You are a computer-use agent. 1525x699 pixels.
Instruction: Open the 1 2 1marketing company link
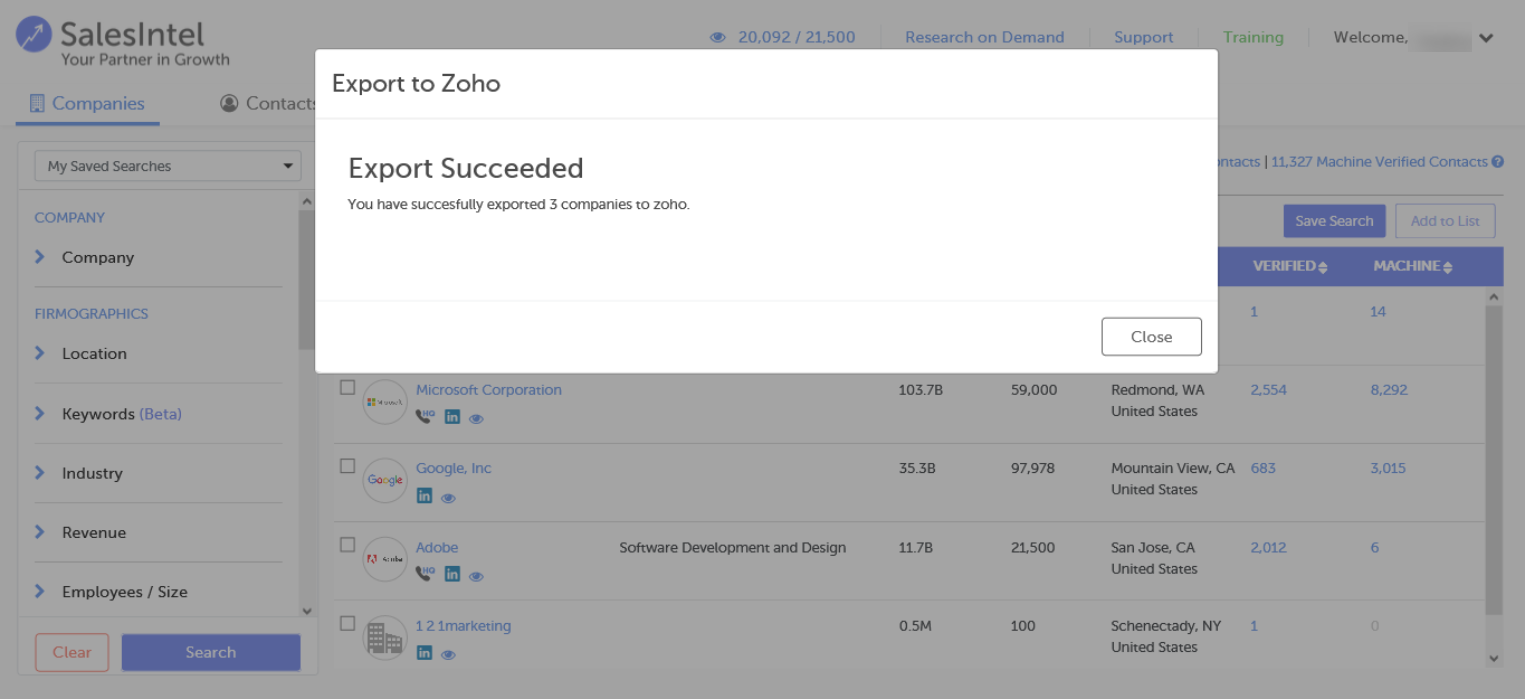click(x=463, y=626)
